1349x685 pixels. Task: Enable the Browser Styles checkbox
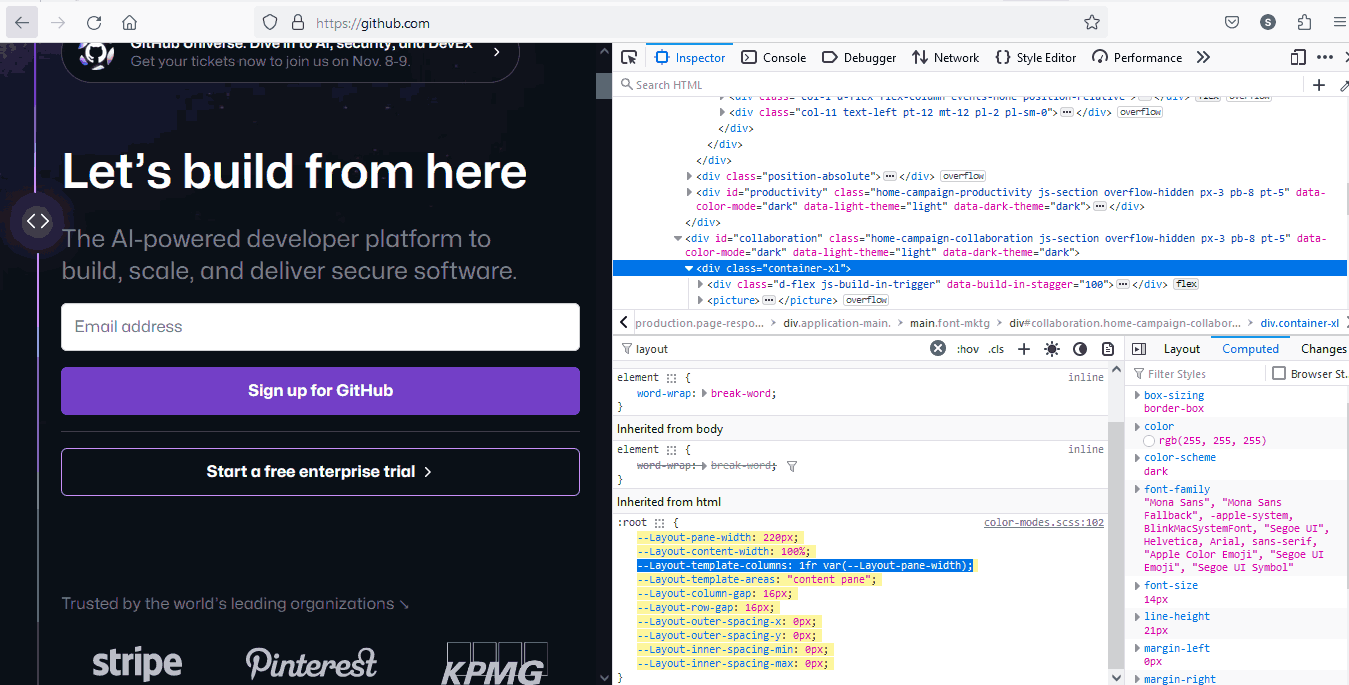coord(1279,372)
